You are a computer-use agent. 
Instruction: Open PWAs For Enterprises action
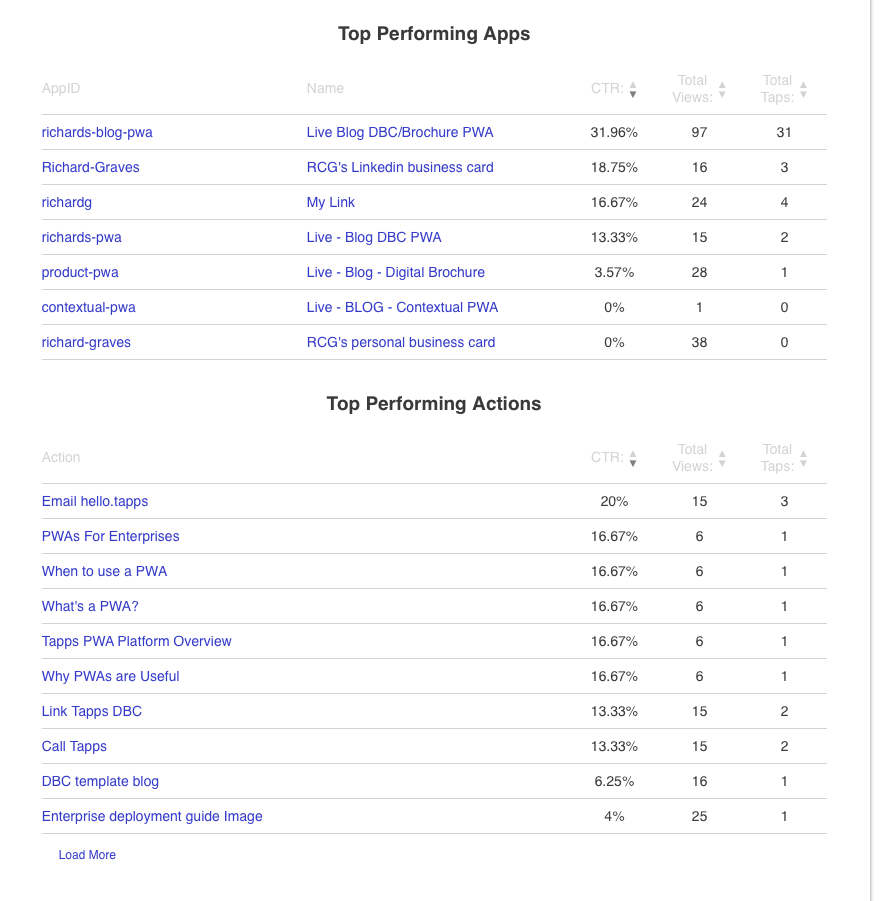point(111,536)
